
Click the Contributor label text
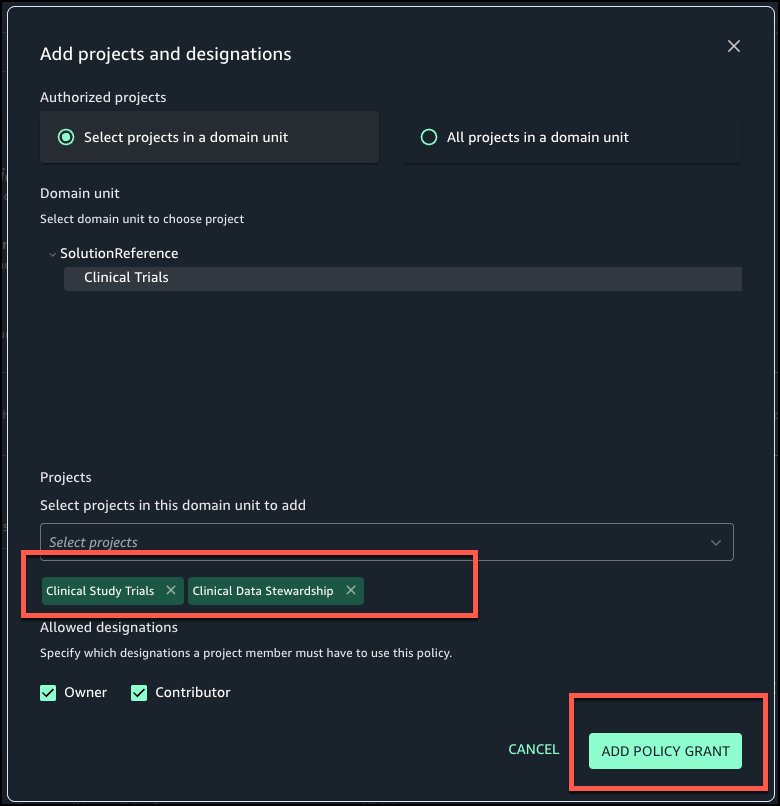pos(193,692)
